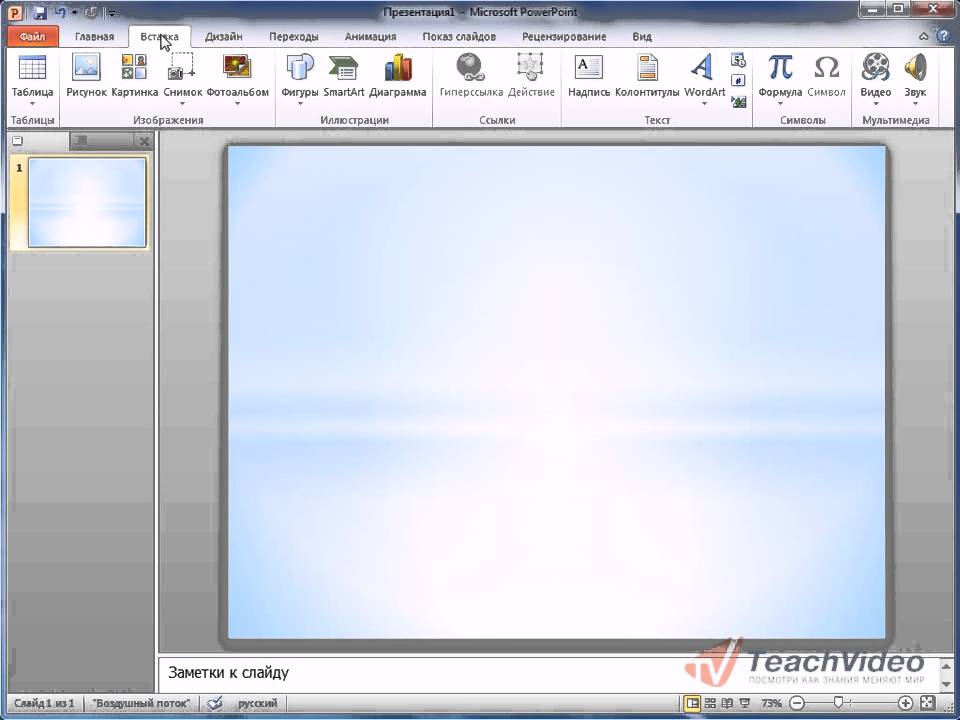Expand the Звук dropdown arrow
Viewport: 960px width, 720px height.
click(x=915, y=103)
